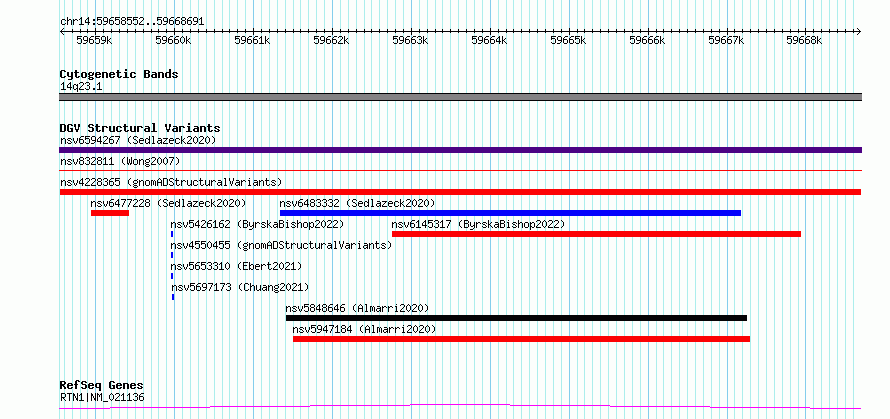Screen dimensions: 890x419
Task: Click the Cytogenetic Bands track title
Action: pyautogui.click(x=119, y=74)
